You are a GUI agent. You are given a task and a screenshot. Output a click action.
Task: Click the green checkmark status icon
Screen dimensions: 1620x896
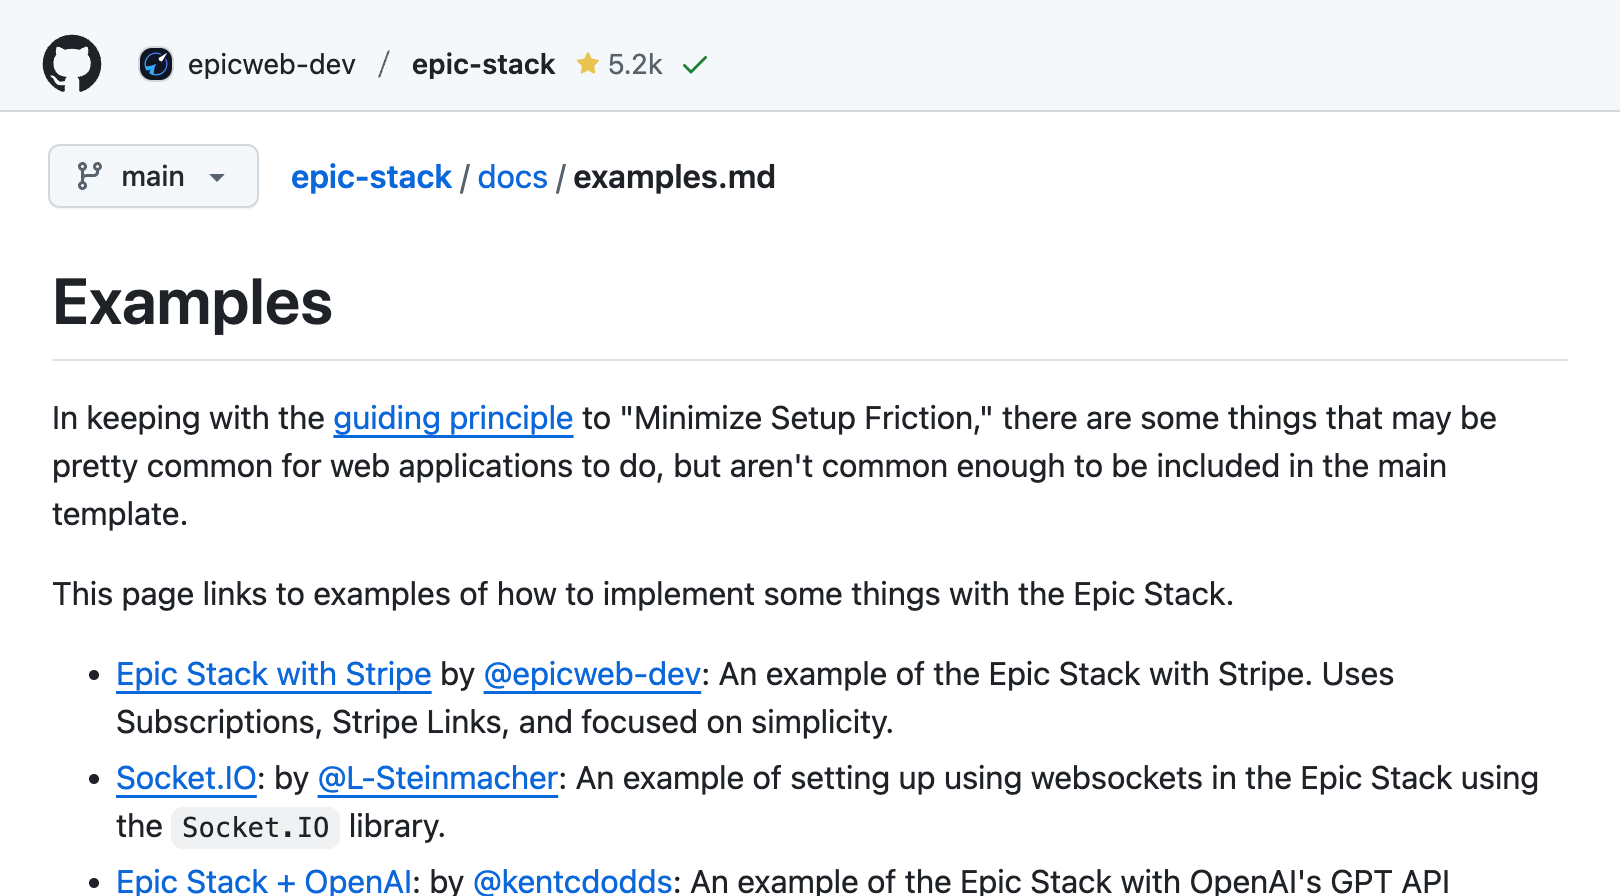pos(695,65)
